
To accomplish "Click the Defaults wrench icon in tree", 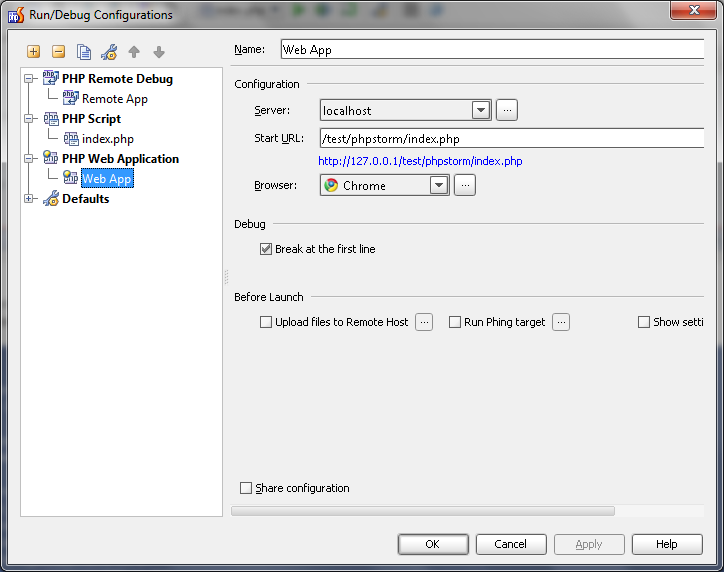I will [x=51, y=198].
